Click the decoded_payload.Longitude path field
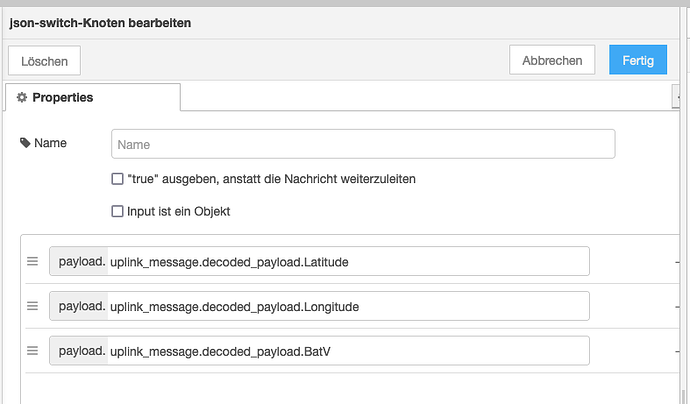Screen dimensions: 690x404 tap(347, 306)
